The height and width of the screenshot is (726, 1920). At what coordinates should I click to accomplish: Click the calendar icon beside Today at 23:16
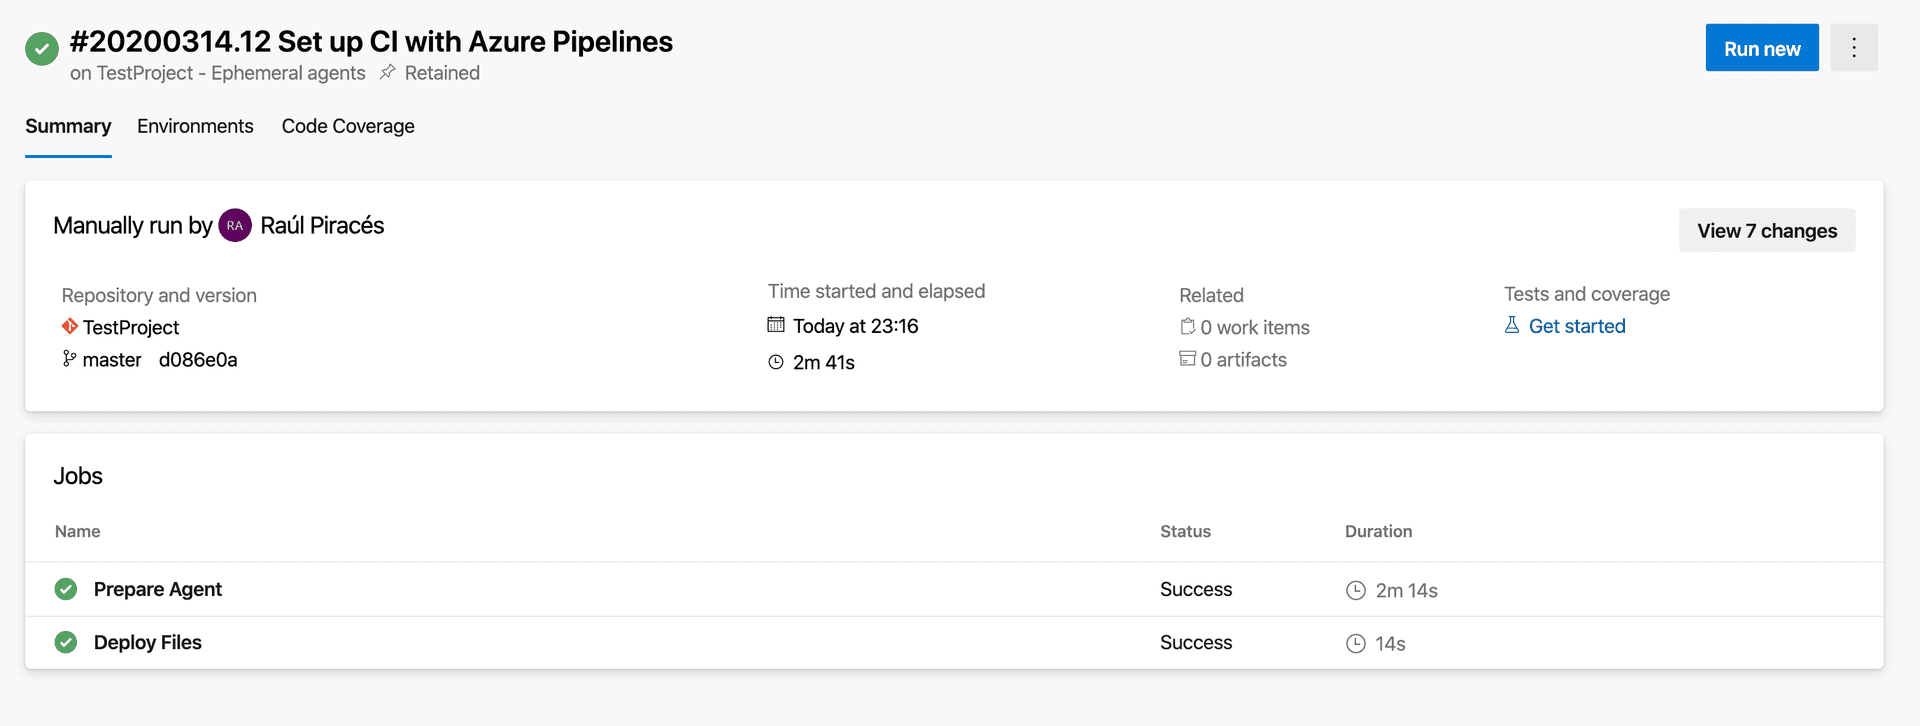[x=776, y=325]
